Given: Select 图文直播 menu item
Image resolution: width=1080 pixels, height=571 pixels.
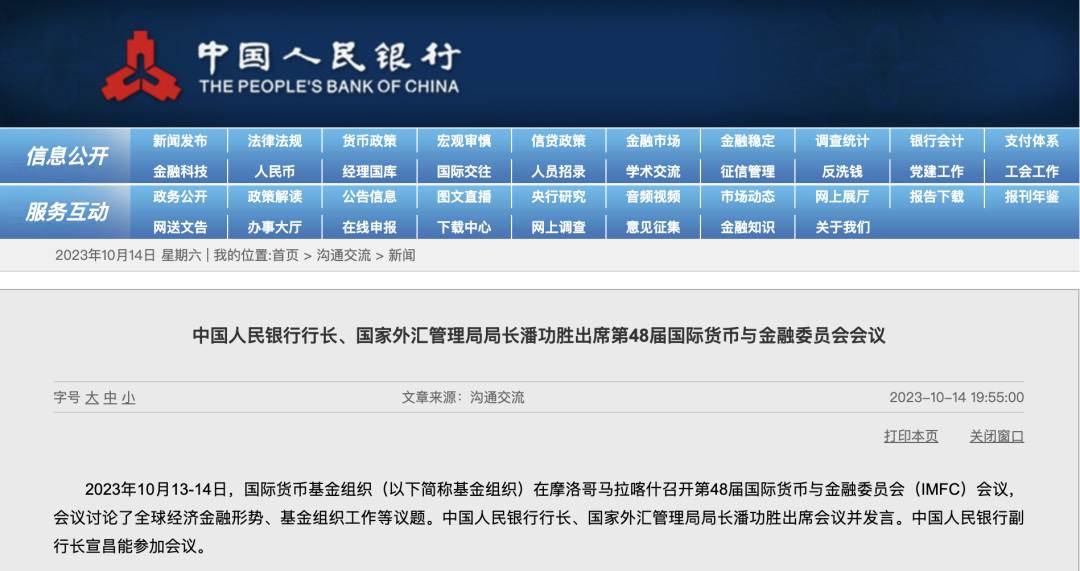Looking at the screenshot, I should coord(464,197).
